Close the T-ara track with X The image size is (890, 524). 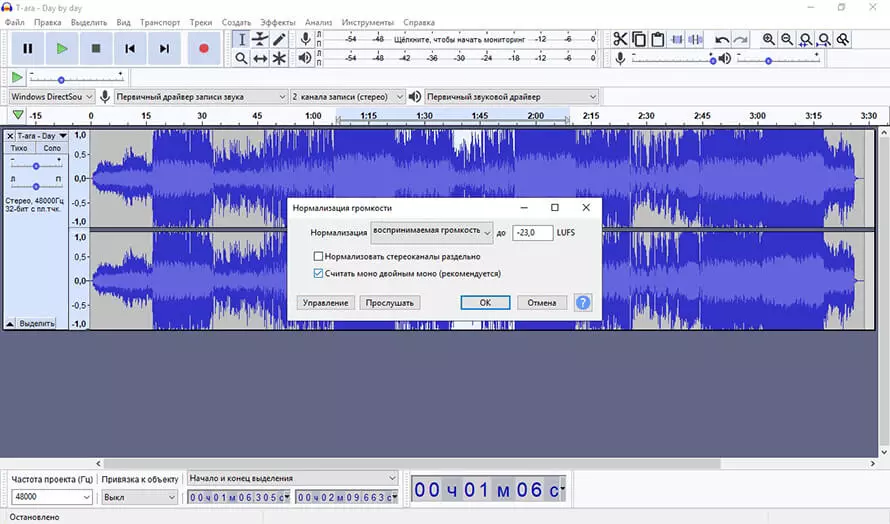pos(10,136)
